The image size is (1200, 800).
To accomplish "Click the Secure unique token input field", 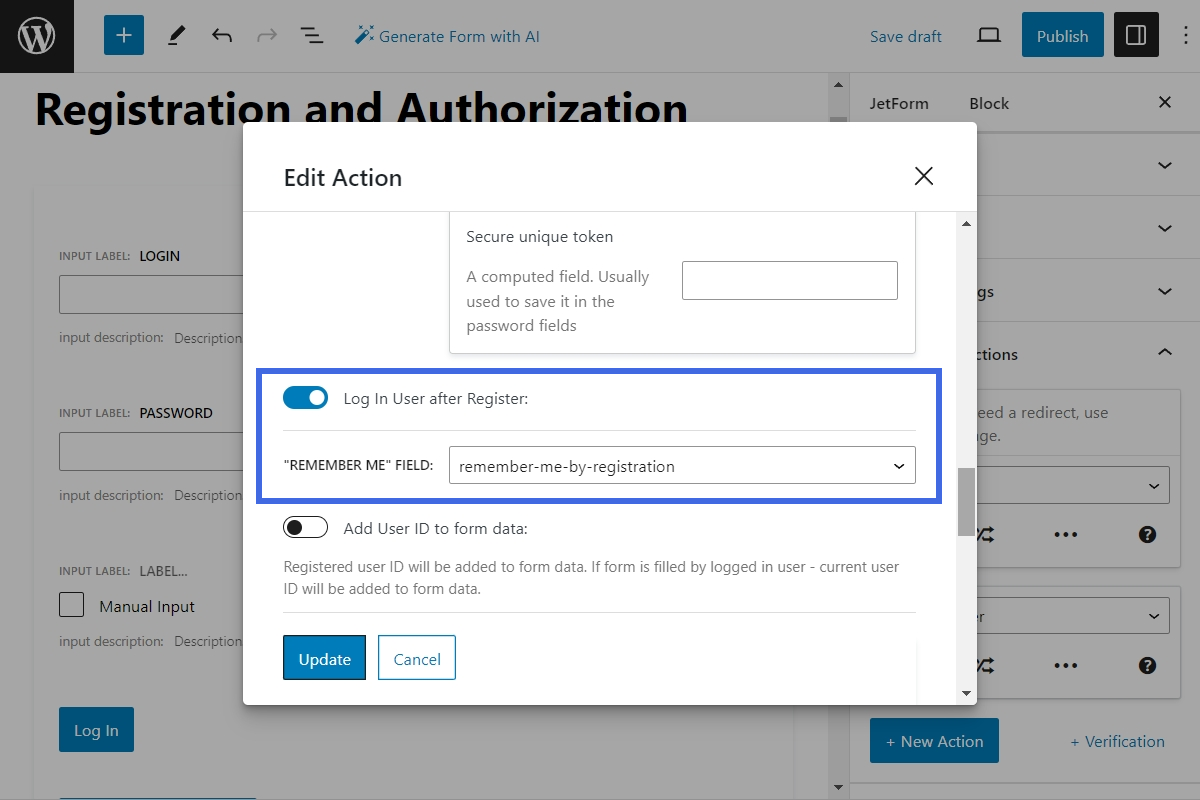I will click(789, 281).
